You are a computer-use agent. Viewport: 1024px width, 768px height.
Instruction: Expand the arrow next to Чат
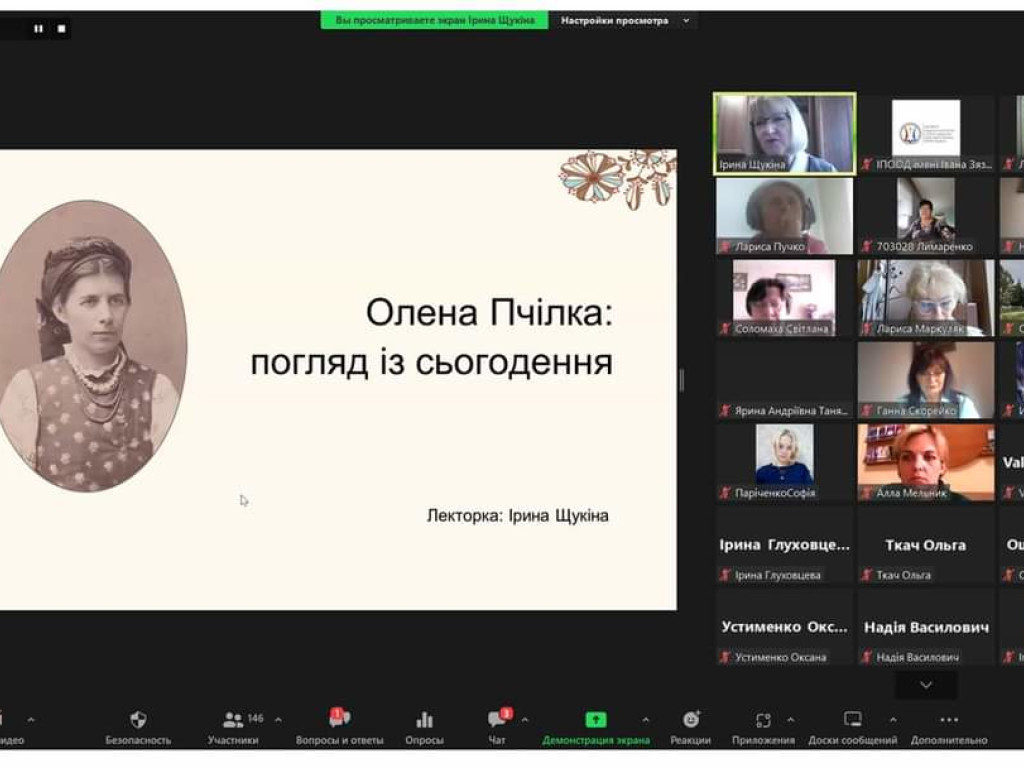click(x=525, y=720)
